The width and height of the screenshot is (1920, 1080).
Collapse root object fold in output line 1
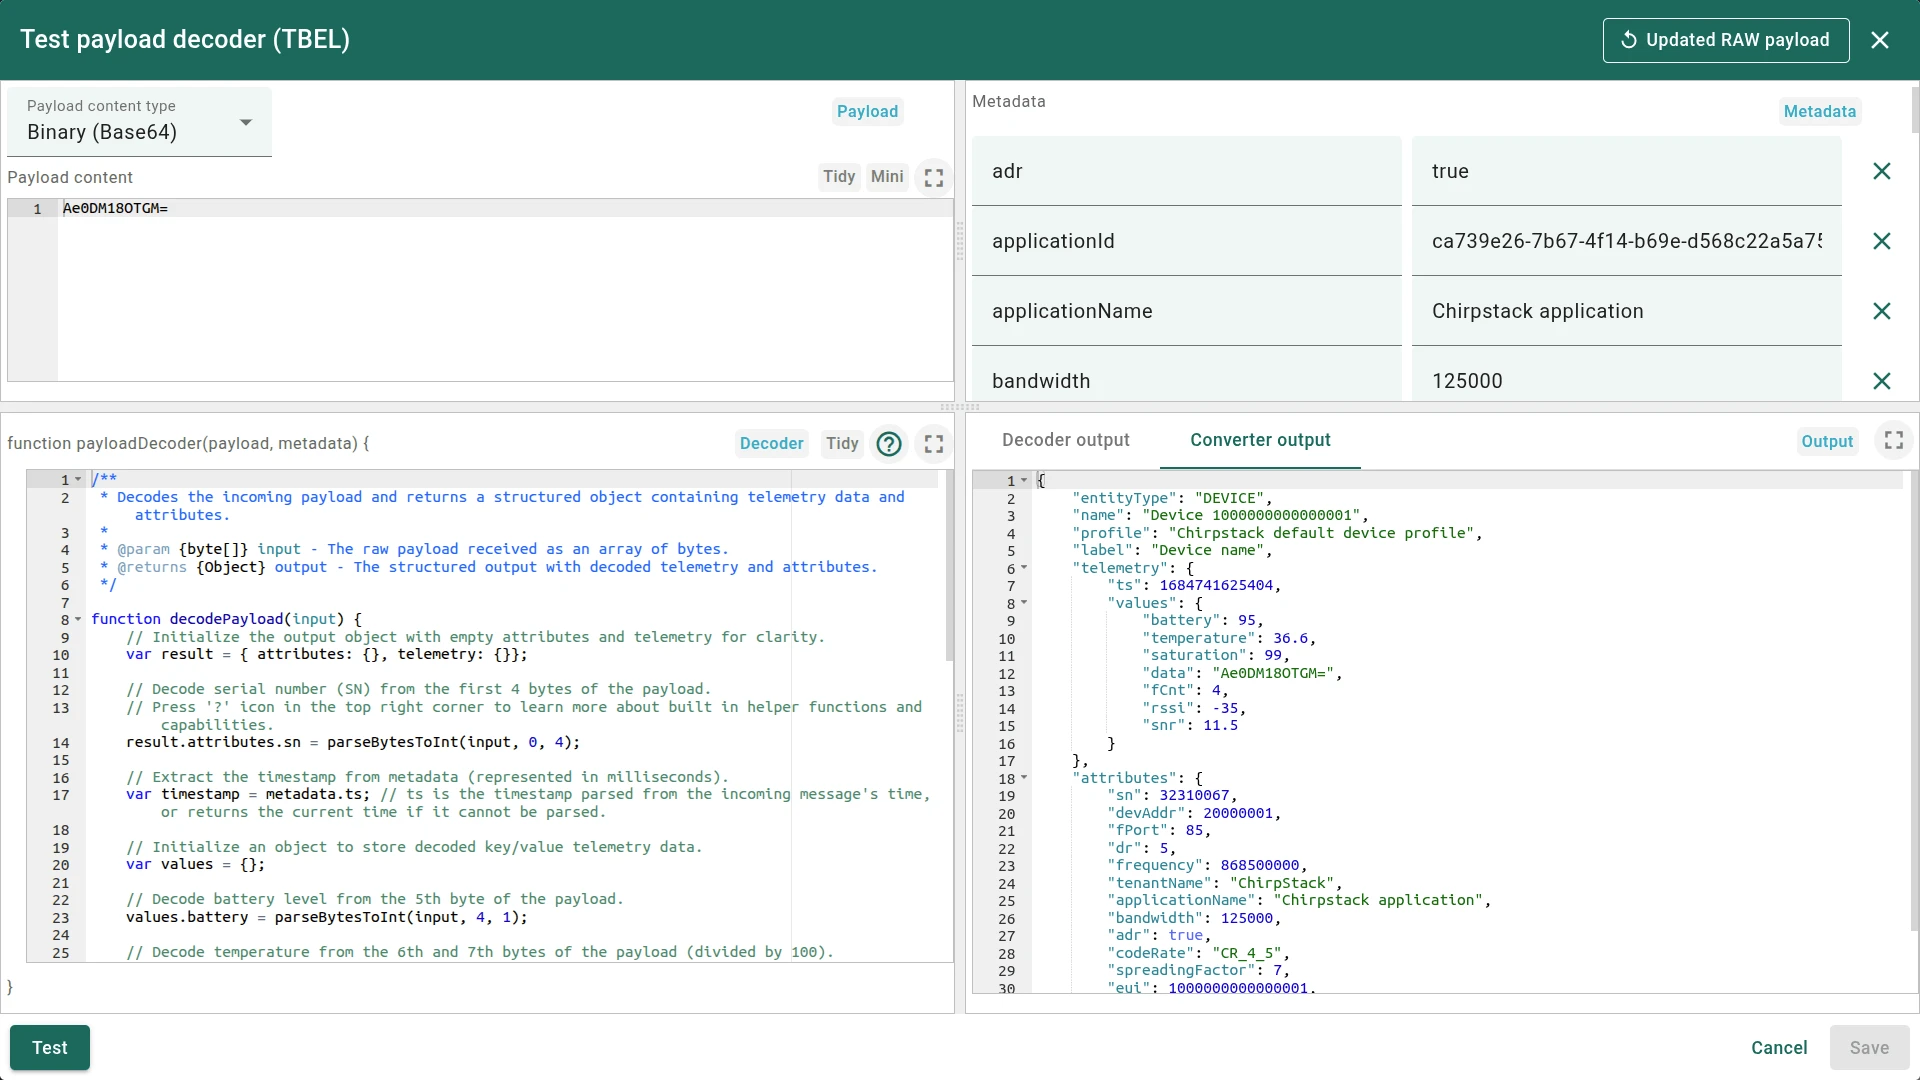pyautogui.click(x=1024, y=481)
